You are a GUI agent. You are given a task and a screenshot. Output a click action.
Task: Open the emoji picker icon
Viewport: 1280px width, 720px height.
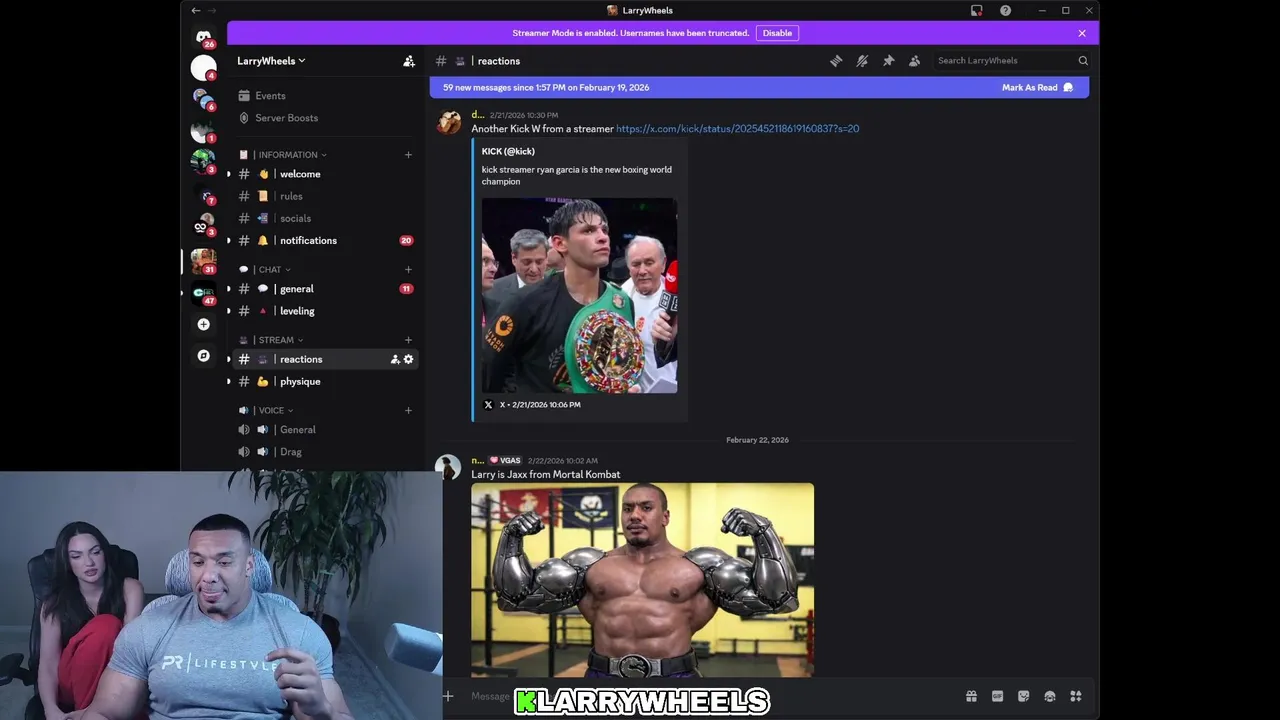pyautogui.click(x=1049, y=696)
